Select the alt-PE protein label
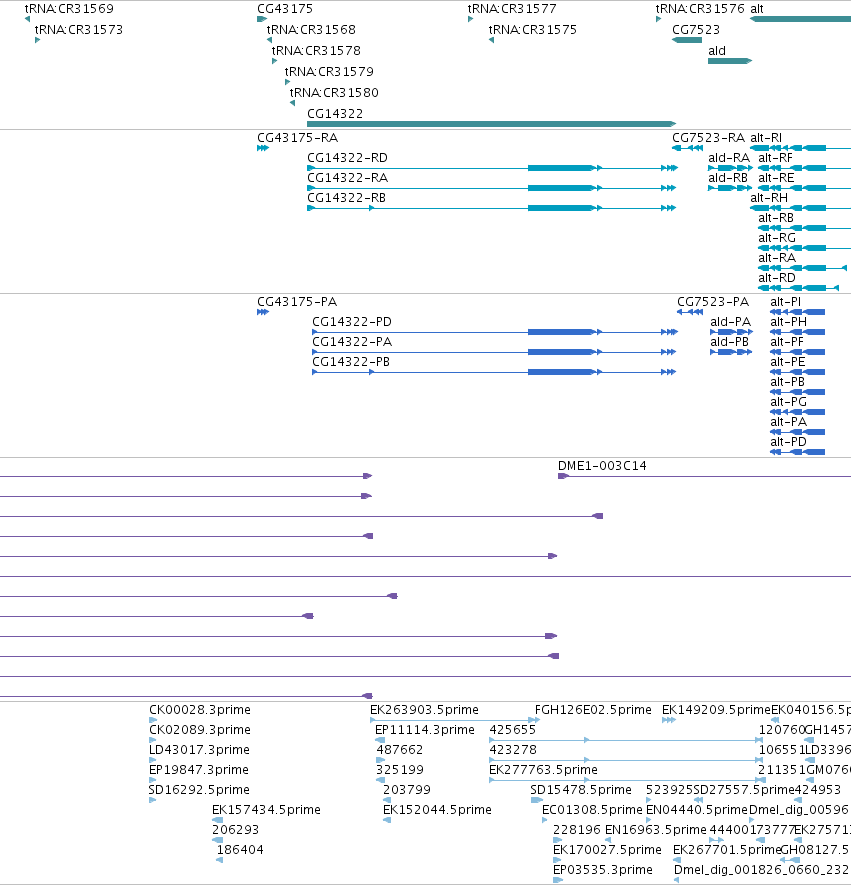This screenshot has height=885, width=851. (788, 362)
